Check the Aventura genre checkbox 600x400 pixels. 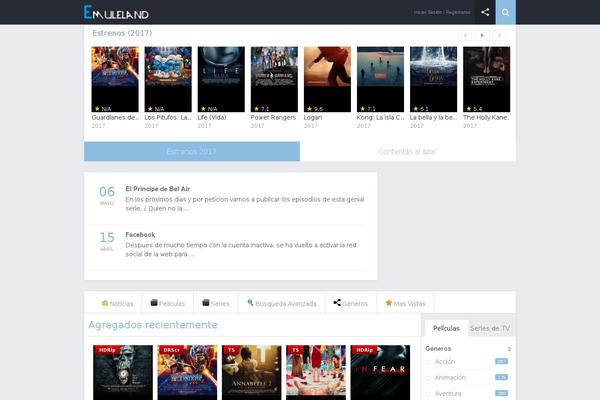pos(428,394)
